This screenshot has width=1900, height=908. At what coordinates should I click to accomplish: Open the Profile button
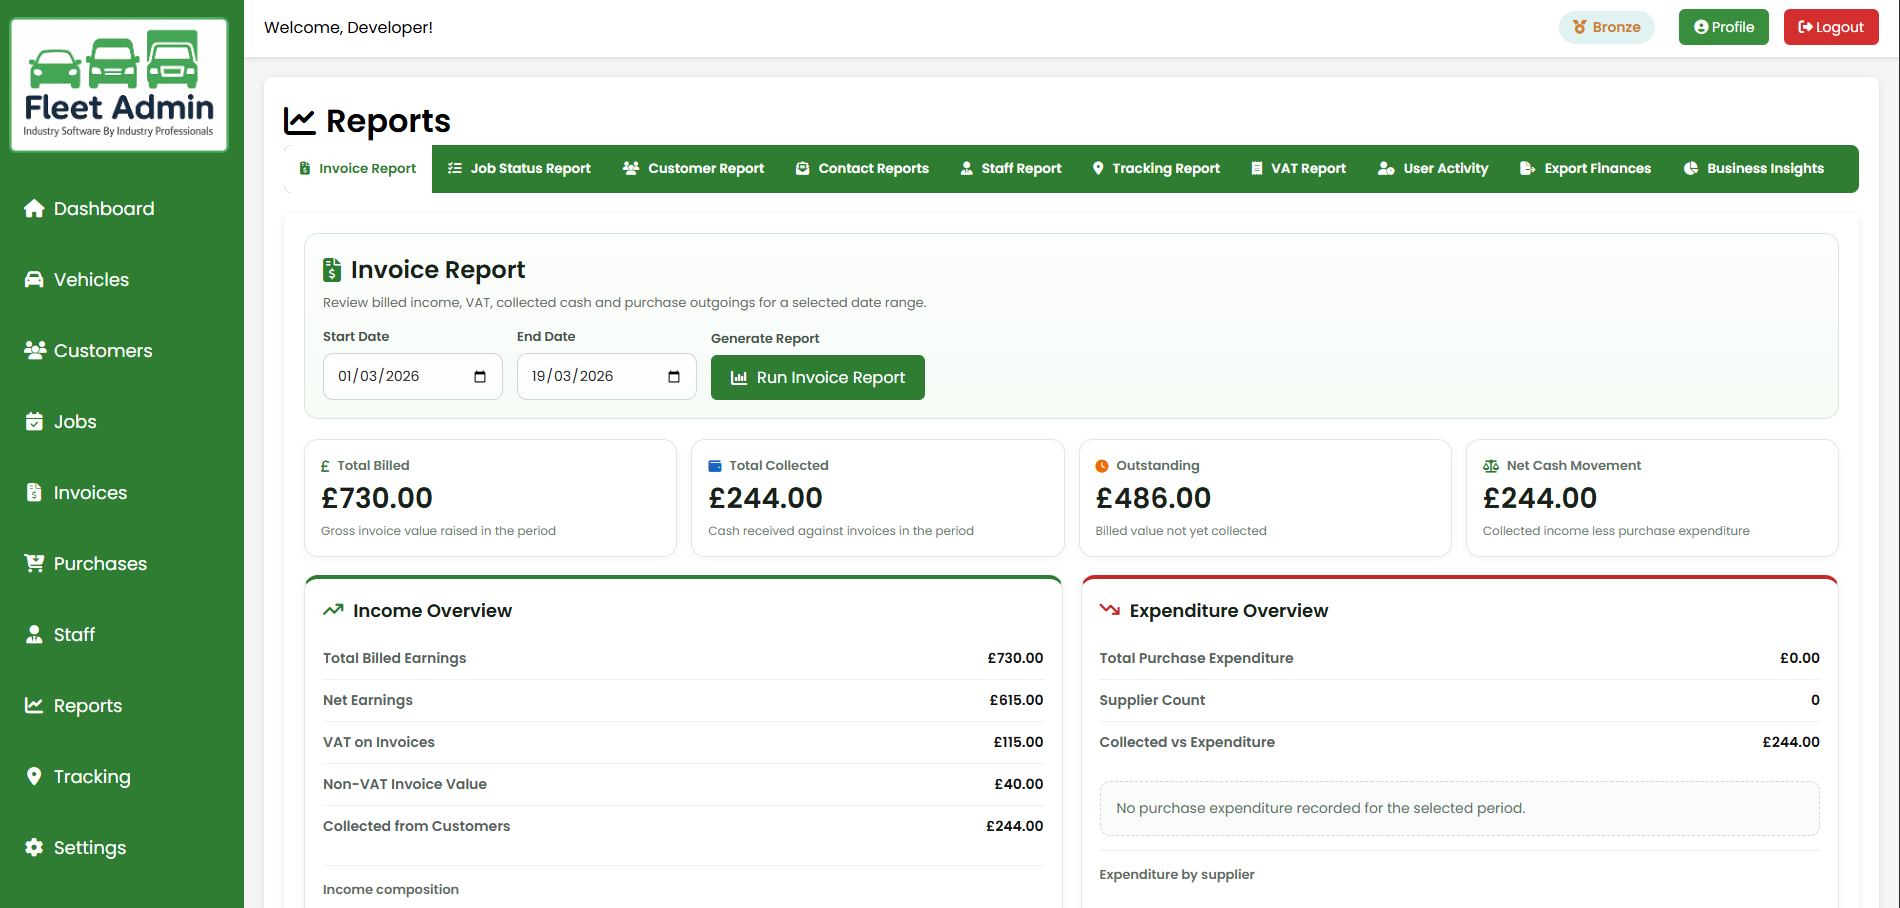tap(1724, 27)
